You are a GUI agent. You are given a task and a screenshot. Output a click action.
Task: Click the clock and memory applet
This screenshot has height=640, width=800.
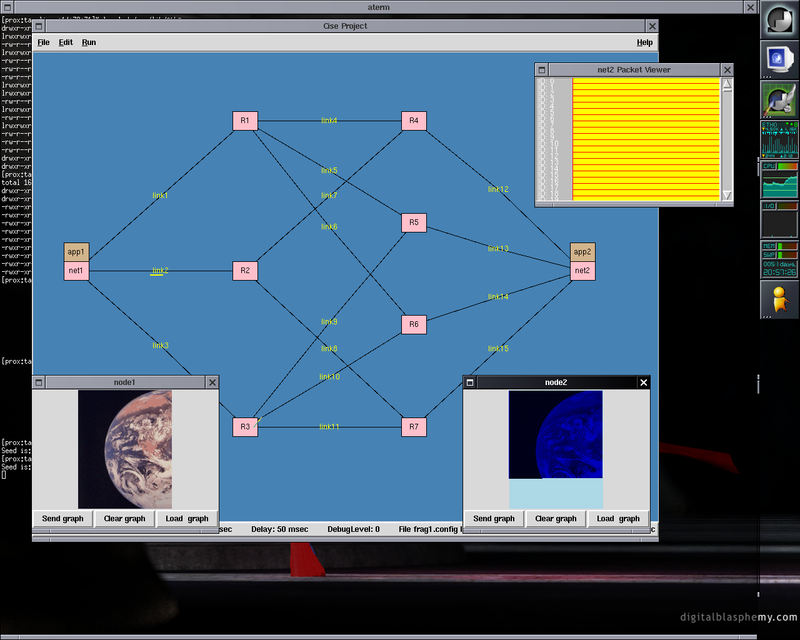780,259
